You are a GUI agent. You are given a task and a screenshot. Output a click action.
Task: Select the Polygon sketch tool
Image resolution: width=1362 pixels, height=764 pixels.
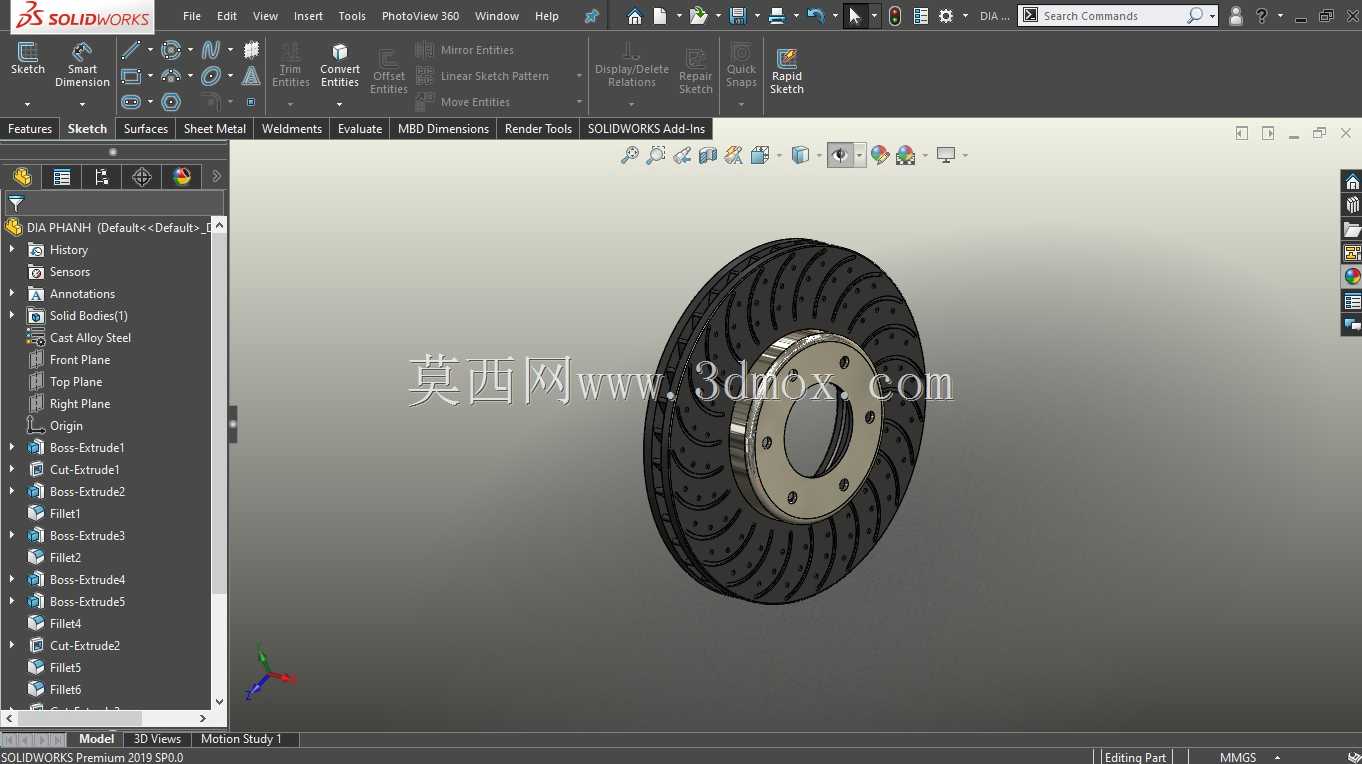click(x=171, y=102)
